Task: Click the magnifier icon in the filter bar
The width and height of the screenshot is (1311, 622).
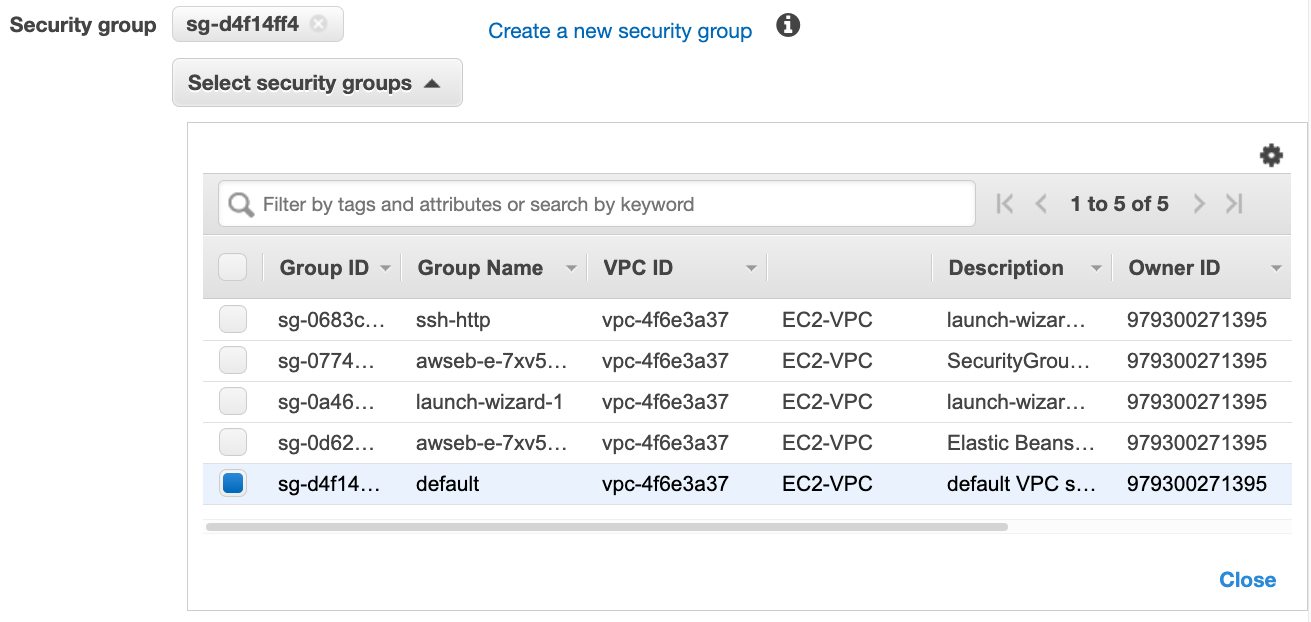Action: tap(240, 203)
